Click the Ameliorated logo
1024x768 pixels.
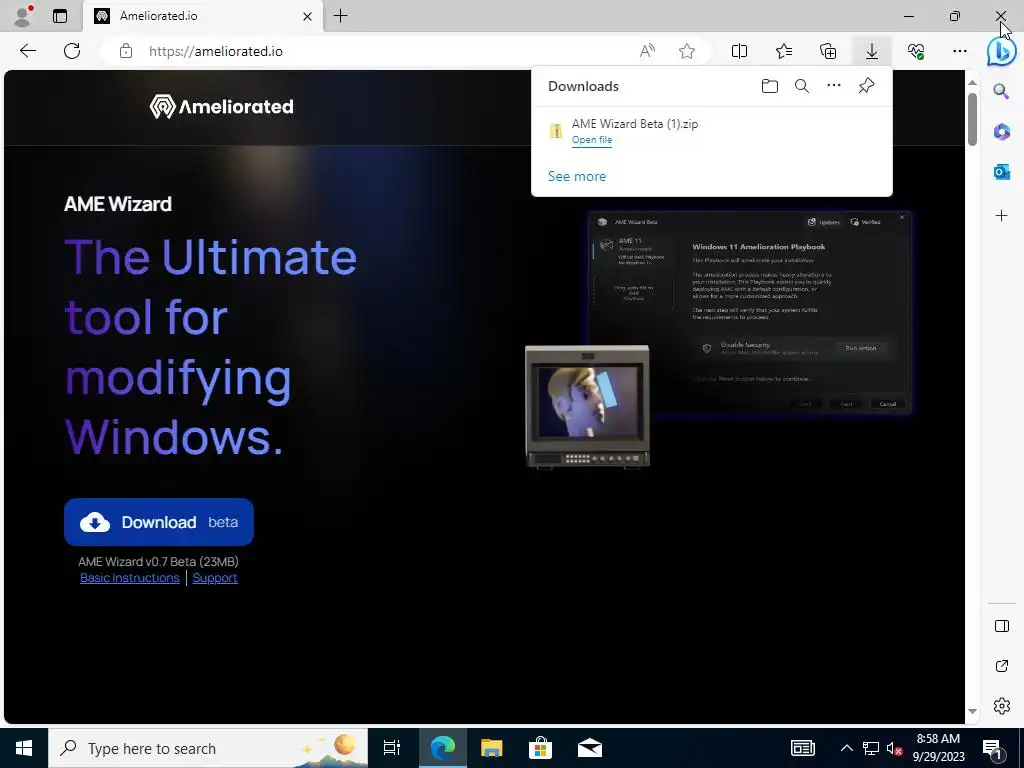click(221, 106)
